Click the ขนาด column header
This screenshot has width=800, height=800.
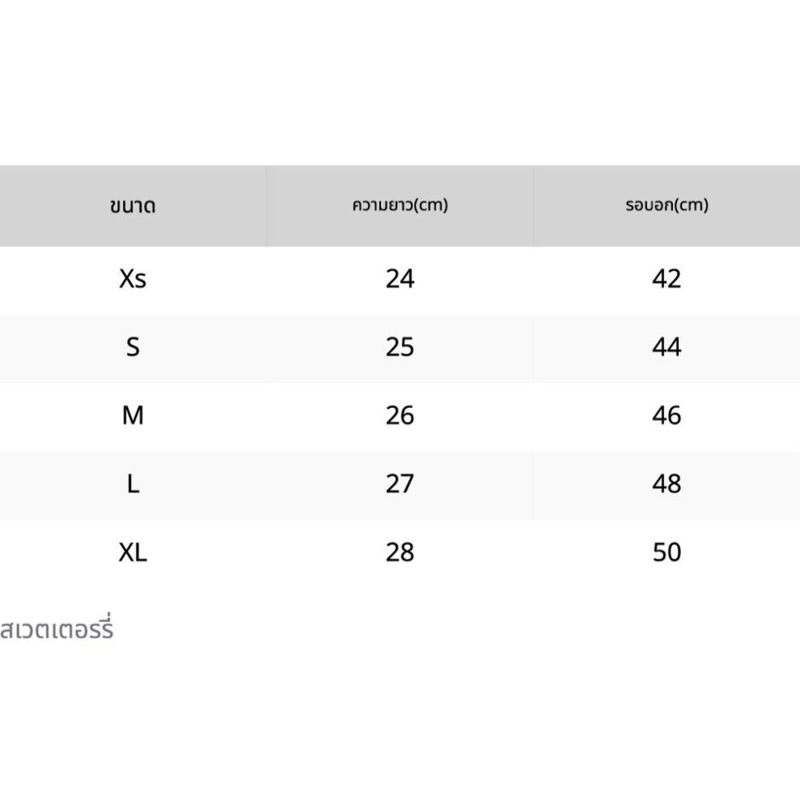click(x=133, y=207)
